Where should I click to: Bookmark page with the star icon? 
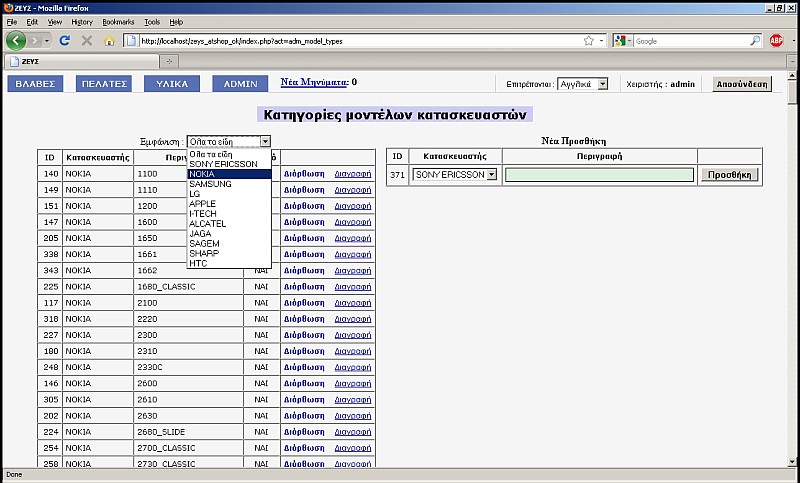(x=589, y=41)
